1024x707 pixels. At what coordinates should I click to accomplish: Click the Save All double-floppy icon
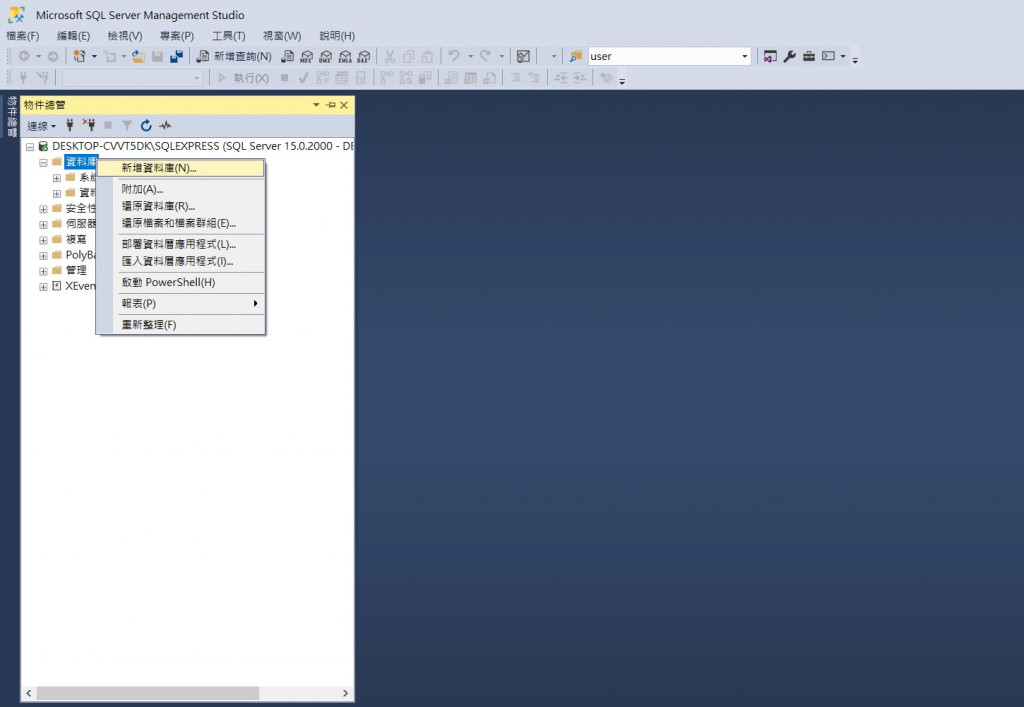coord(176,57)
